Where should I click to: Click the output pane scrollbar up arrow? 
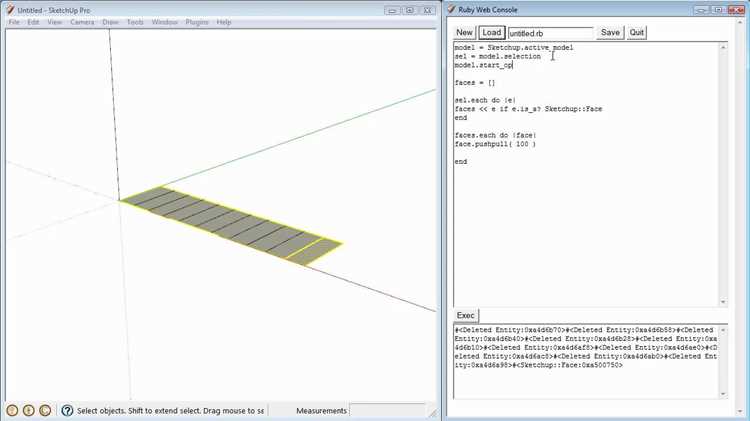723,330
